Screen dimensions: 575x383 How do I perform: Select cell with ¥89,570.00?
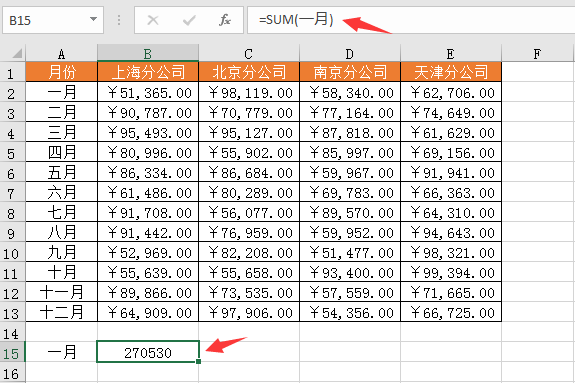click(x=350, y=212)
